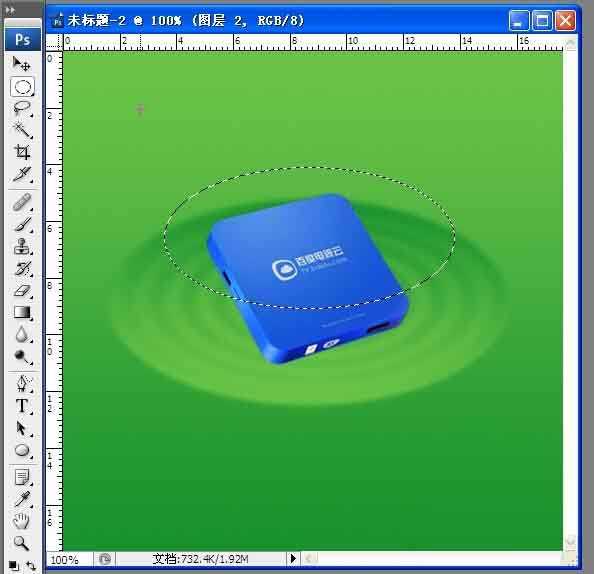Screen dimensions: 594x574
Task: Select the Blur tool
Action: tap(22, 335)
